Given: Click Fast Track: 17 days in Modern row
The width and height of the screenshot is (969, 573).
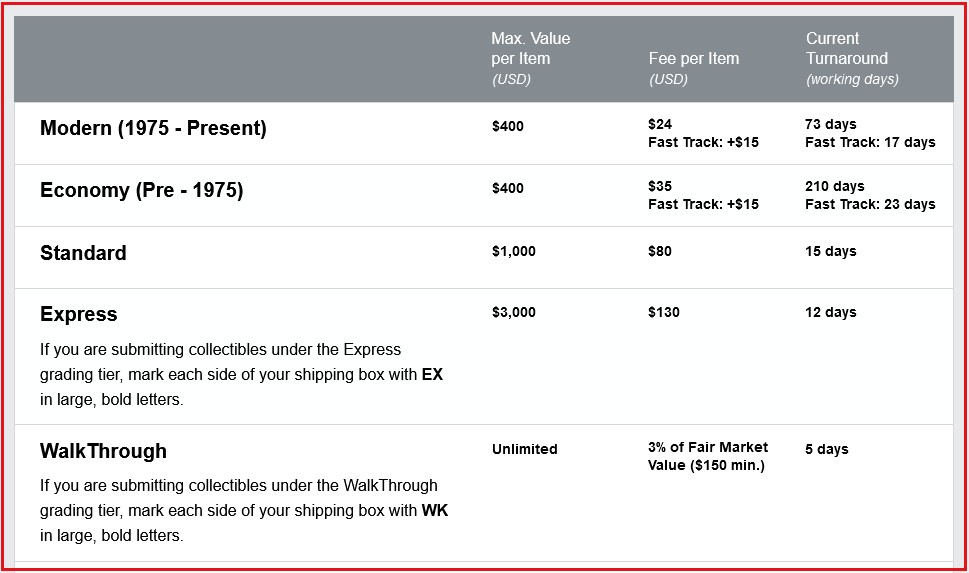Looking at the screenshot, I should (x=870, y=142).
